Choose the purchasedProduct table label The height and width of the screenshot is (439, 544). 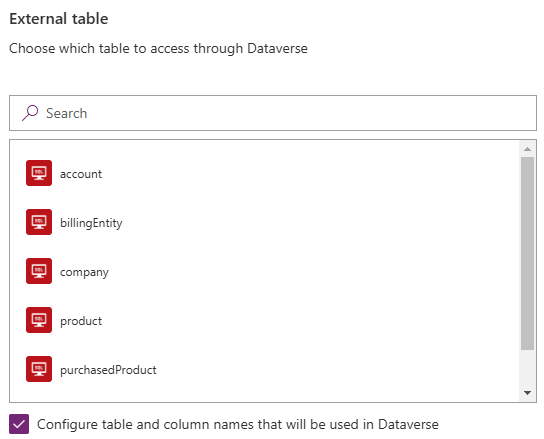108,370
